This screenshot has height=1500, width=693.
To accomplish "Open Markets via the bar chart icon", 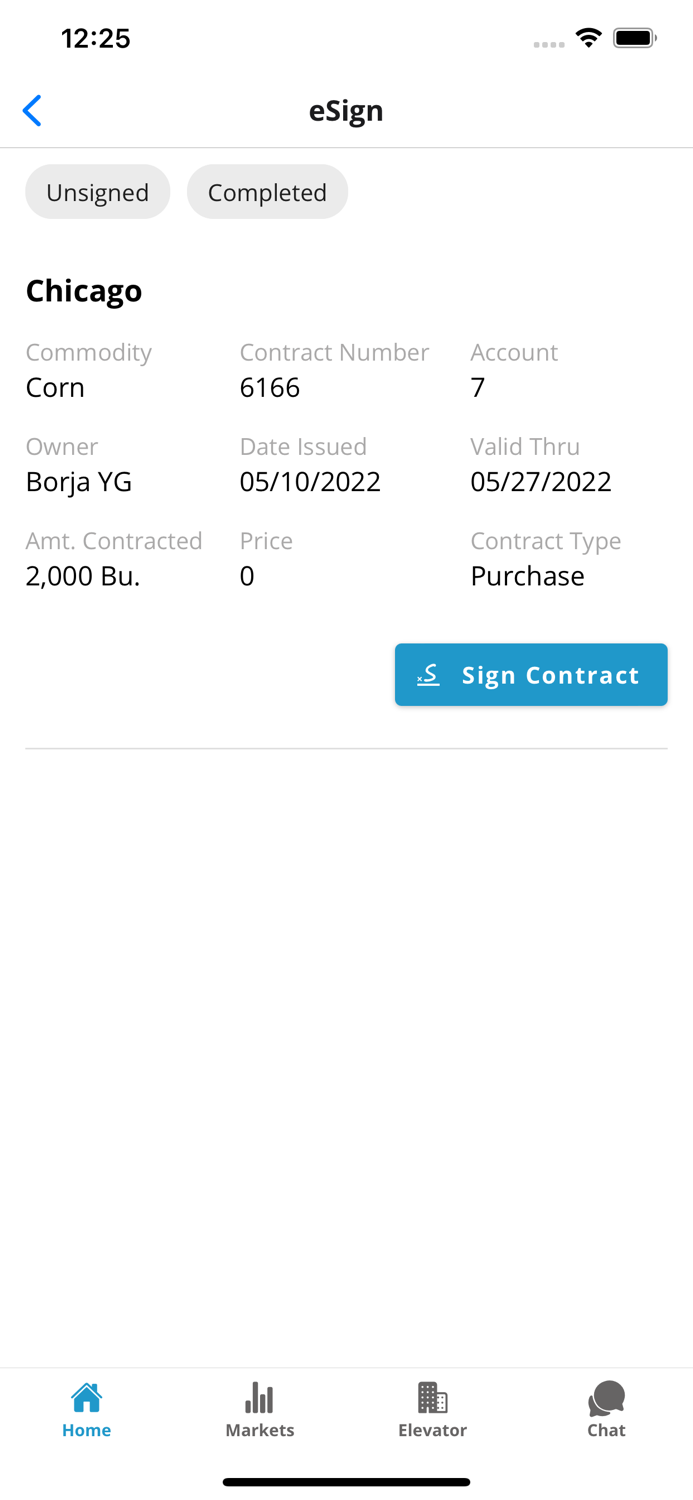I will click(259, 1395).
